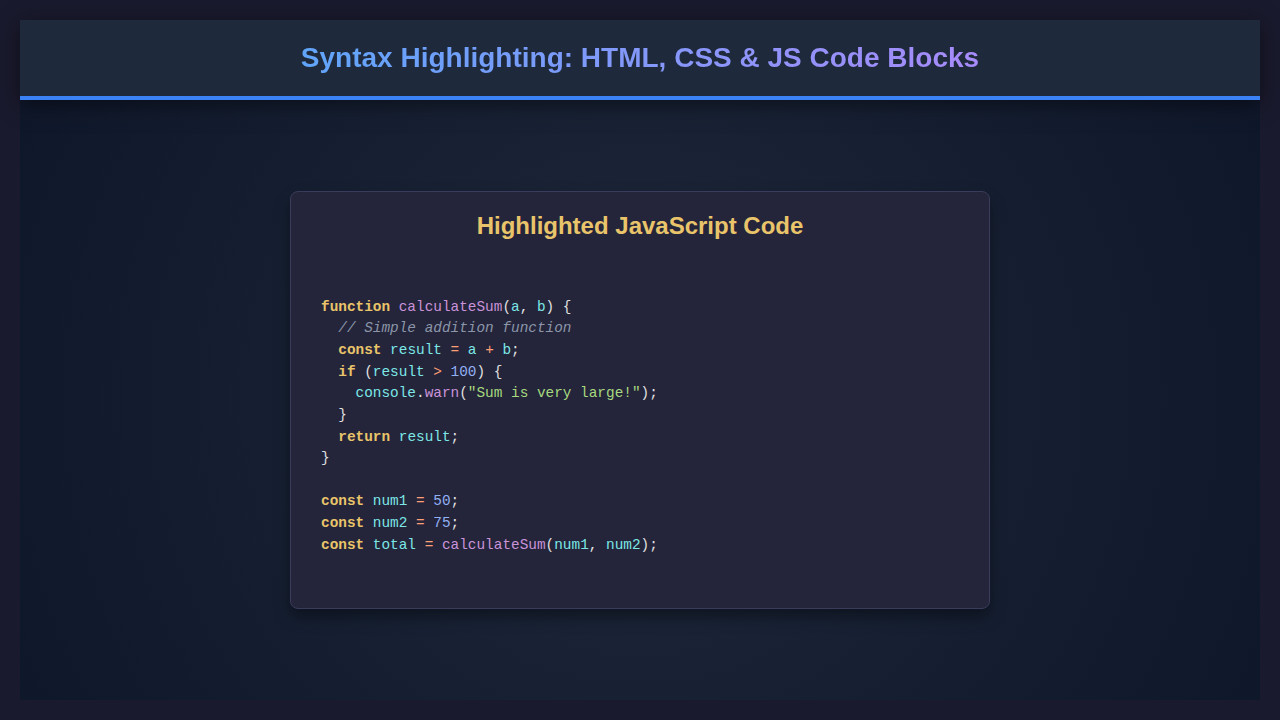Click the function keyword in the code
This screenshot has width=1280, height=720.
click(355, 306)
